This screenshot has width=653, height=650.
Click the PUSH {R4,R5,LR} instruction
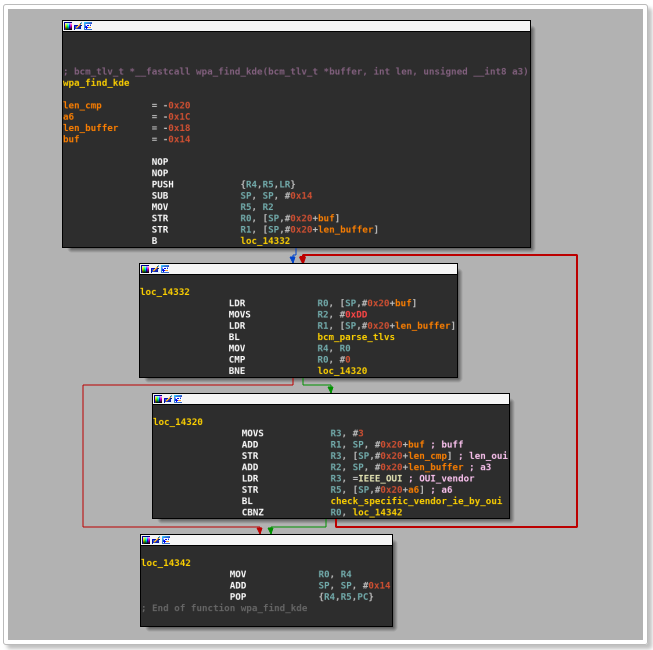(x=224, y=184)
